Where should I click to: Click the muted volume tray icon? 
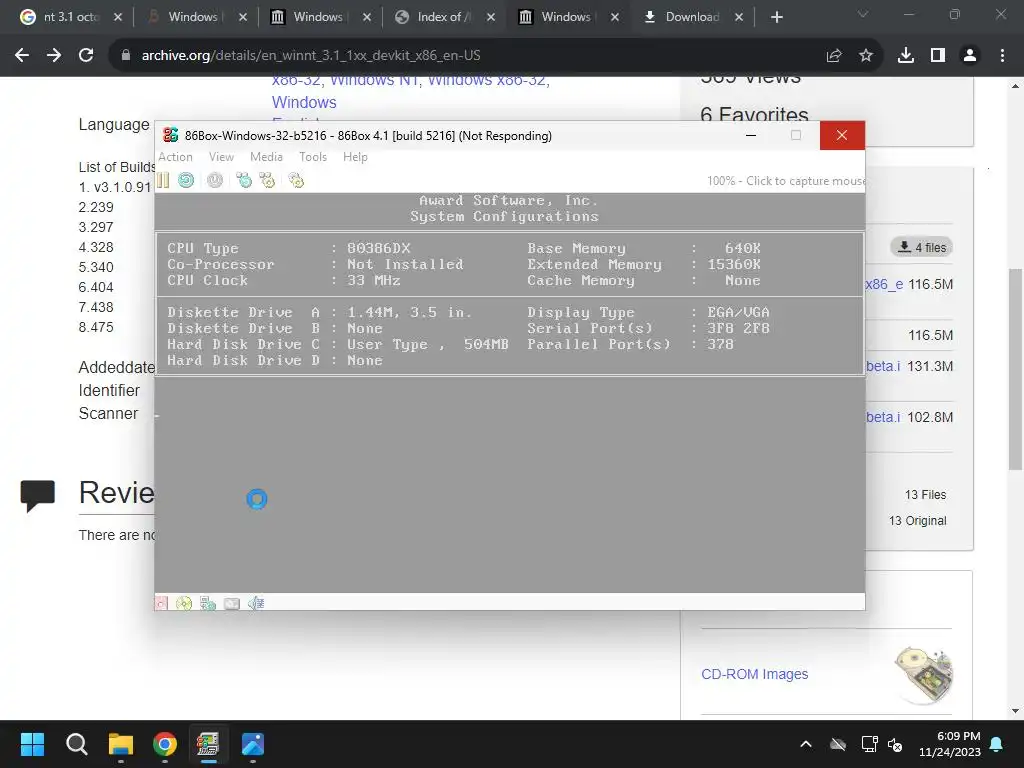(x=895, y=744)
